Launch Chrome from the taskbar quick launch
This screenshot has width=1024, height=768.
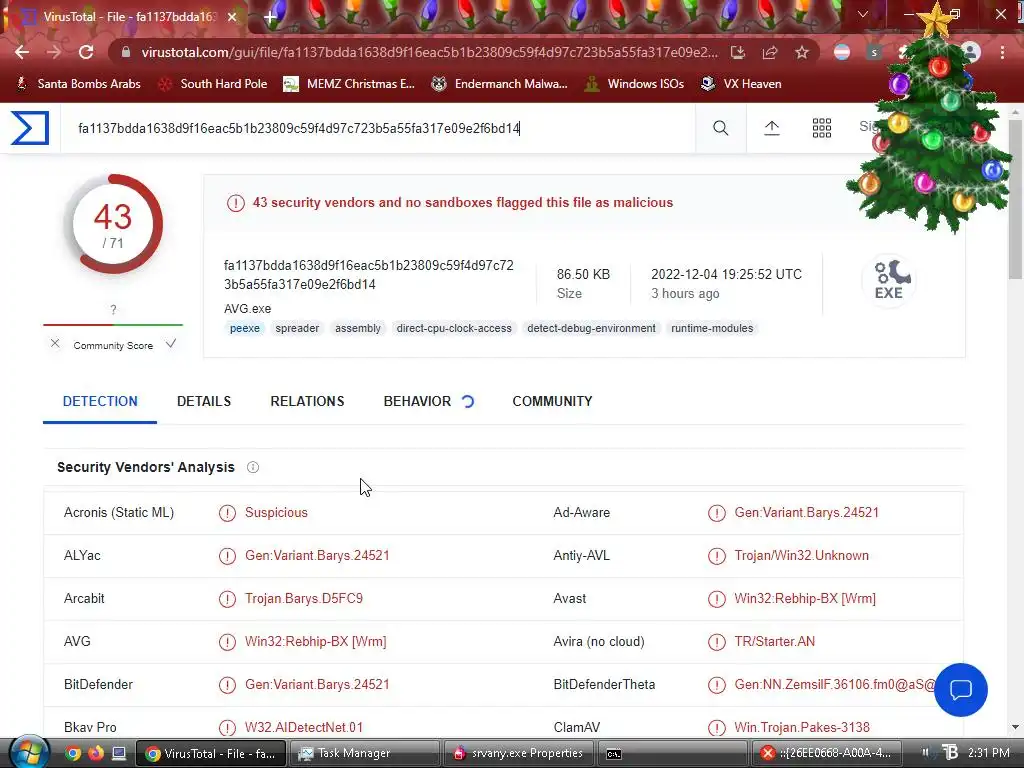73,753
